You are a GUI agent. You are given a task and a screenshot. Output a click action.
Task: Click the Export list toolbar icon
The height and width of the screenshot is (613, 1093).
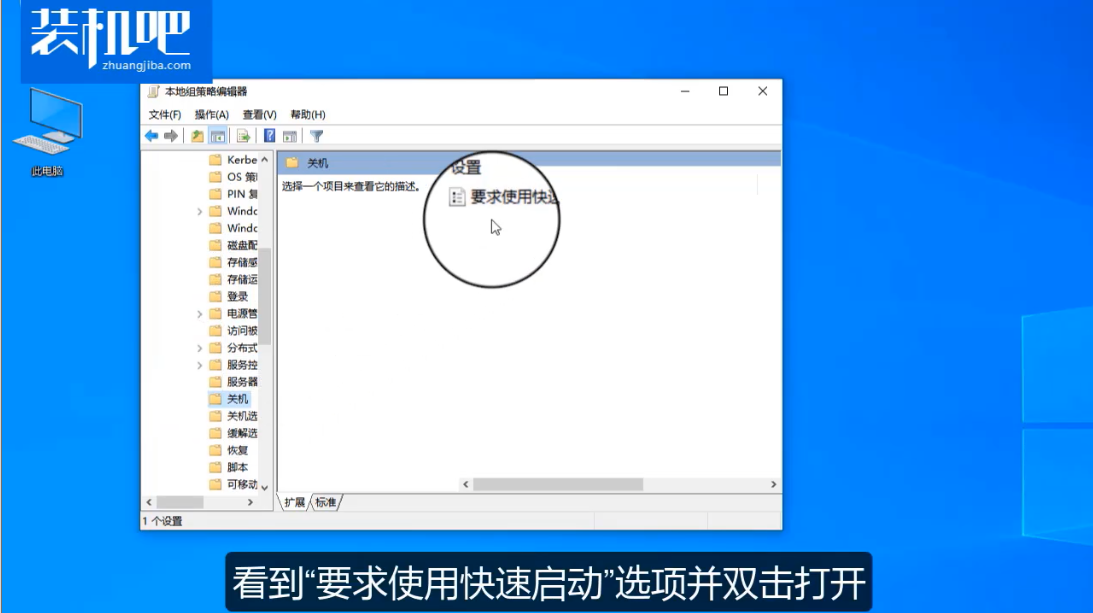click(243, 136)
